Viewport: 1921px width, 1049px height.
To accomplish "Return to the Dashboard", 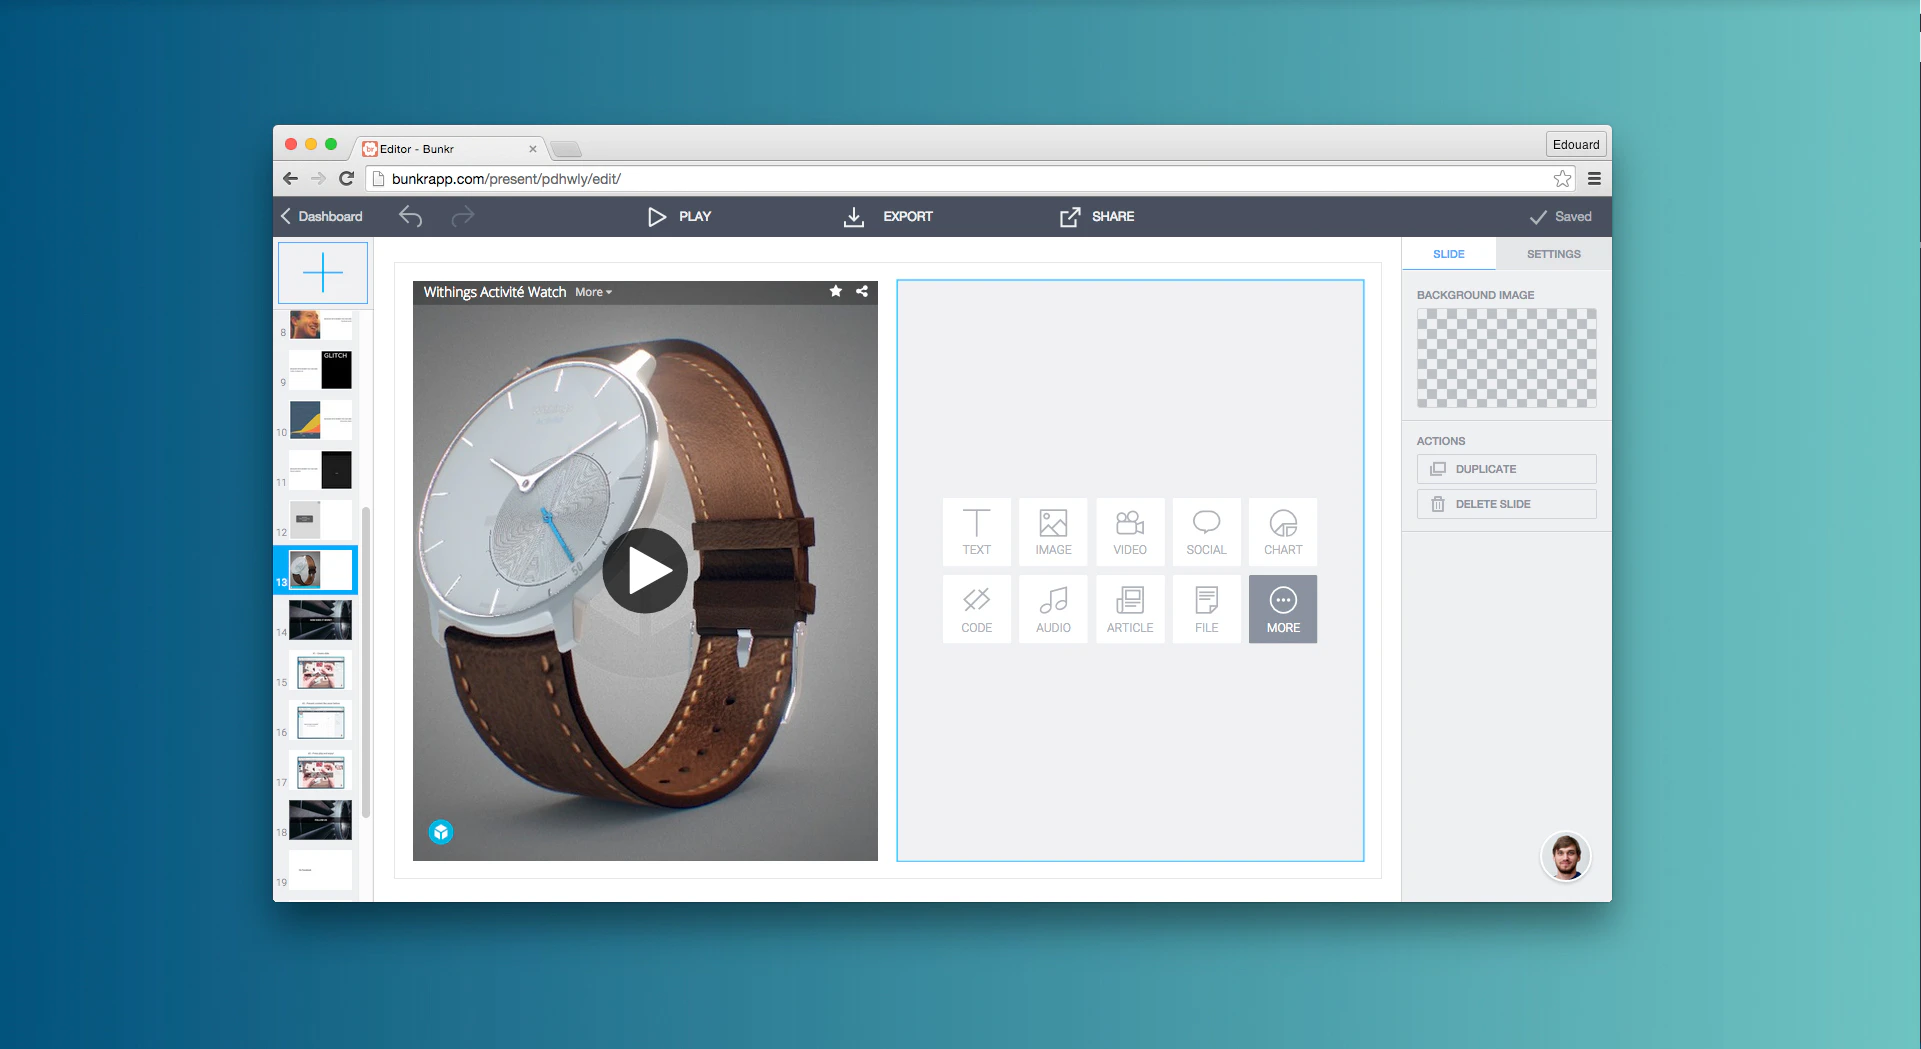I will pos(321,216).
